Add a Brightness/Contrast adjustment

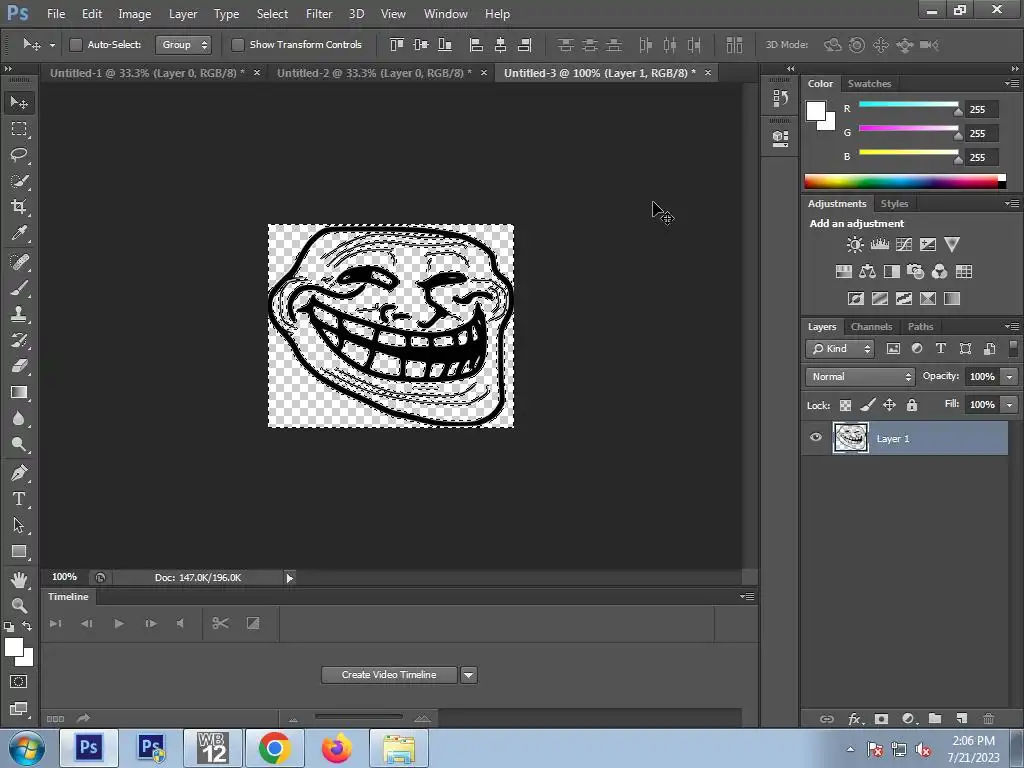click(x=854, y=245)
